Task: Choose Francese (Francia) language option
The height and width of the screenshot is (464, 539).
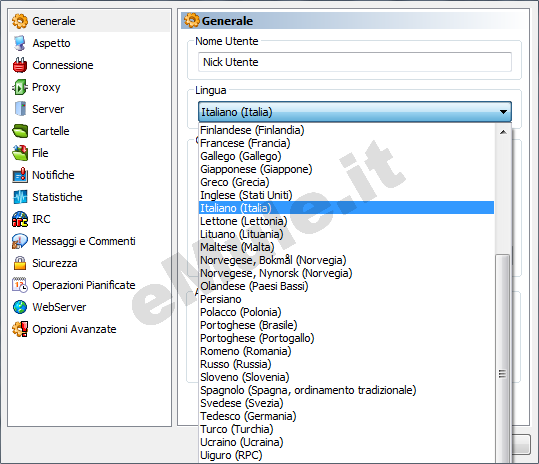Action: (x=346, y=143)
